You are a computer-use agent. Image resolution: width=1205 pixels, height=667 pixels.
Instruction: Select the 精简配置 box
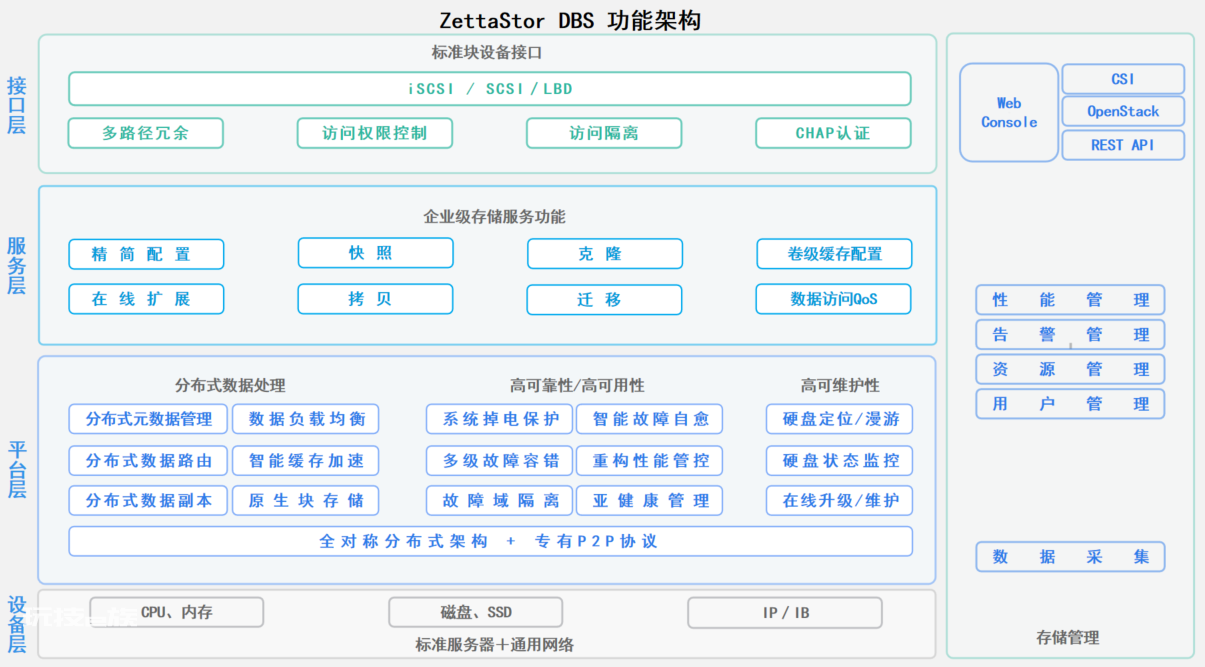click(146, 254)
